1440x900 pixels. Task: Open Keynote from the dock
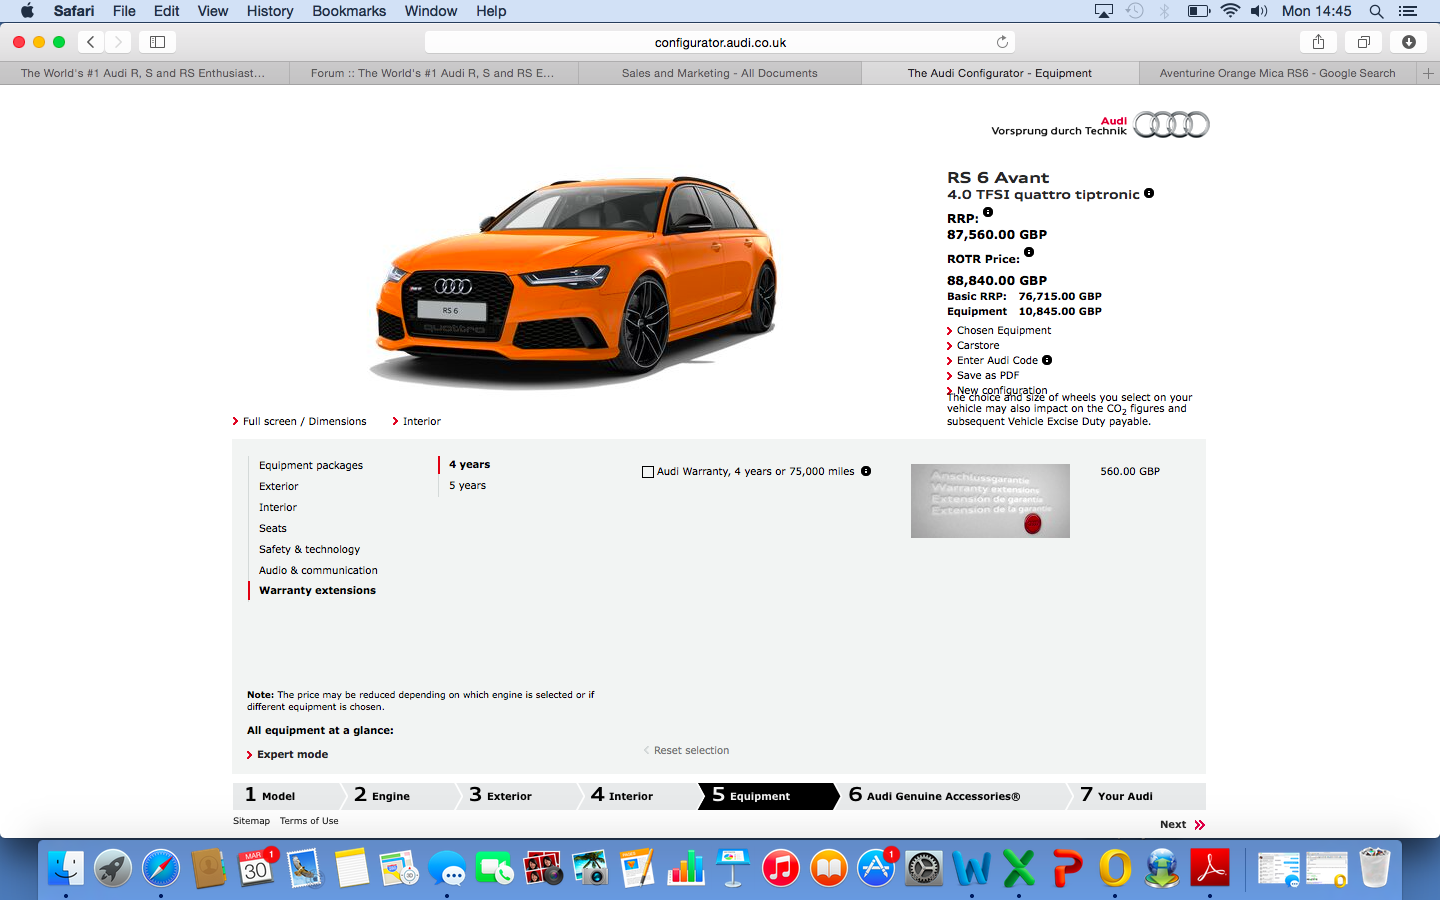[733, 868]
